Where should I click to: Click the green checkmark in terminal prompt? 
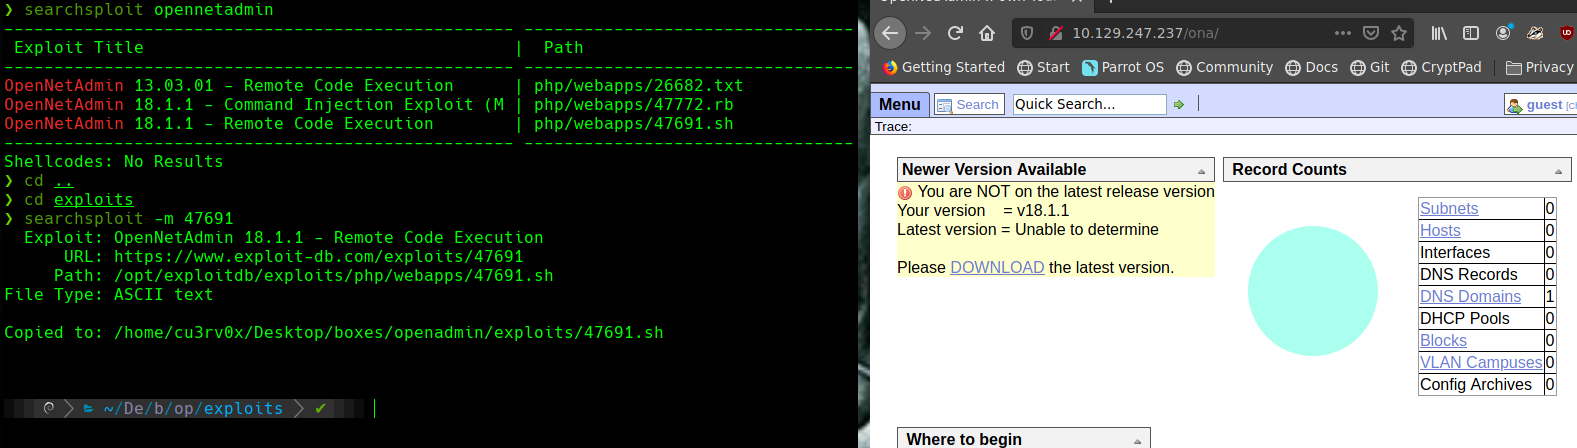tap(320, 408)
